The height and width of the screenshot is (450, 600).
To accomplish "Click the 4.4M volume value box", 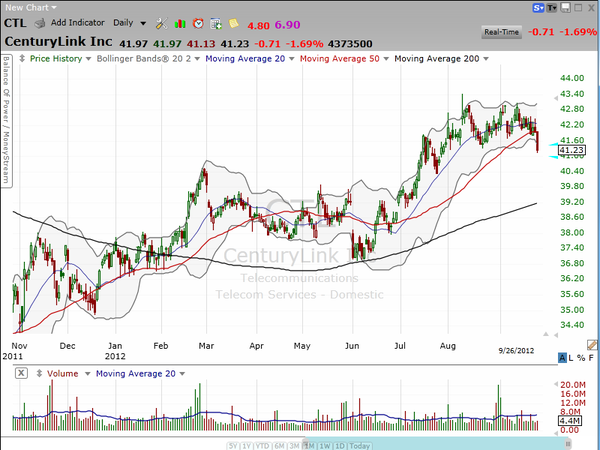I will tap(570, 421).
